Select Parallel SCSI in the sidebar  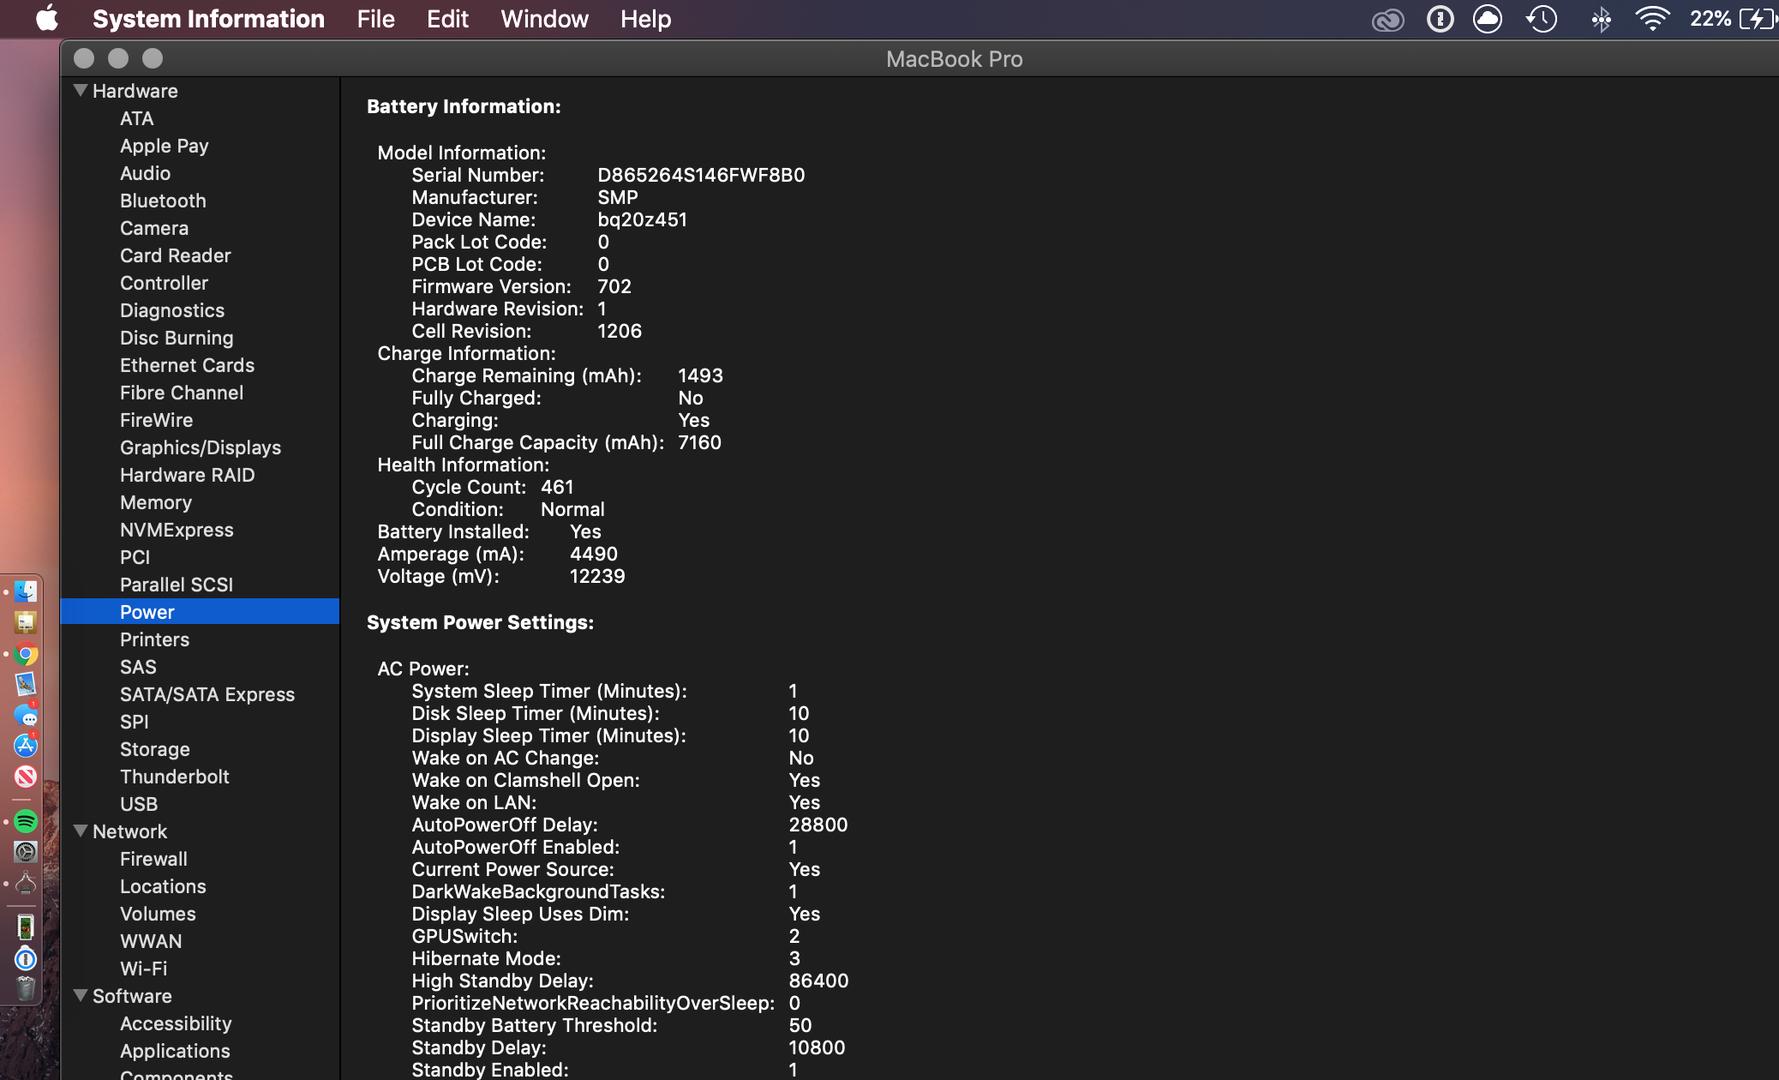(x=176, y=585)
